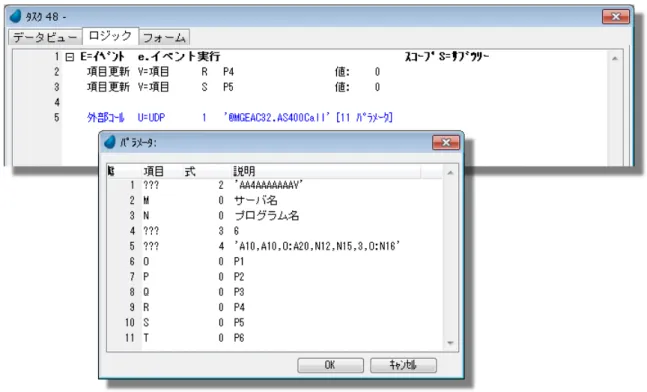Switch to the データビュー tab
This screenshot has width=647, height=392.
(x=45, y=38)
